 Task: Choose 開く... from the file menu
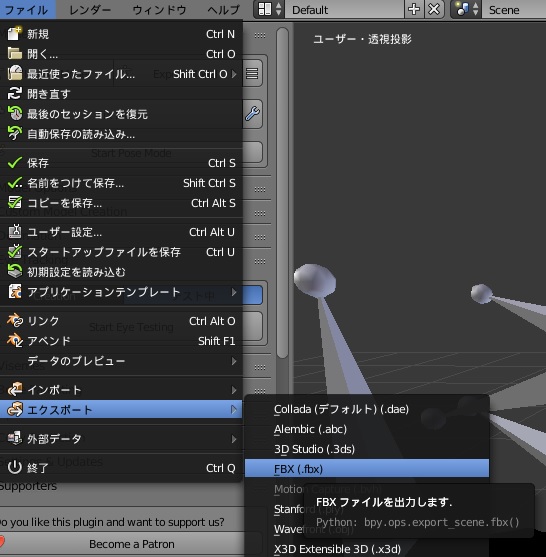tap(121, 54)
